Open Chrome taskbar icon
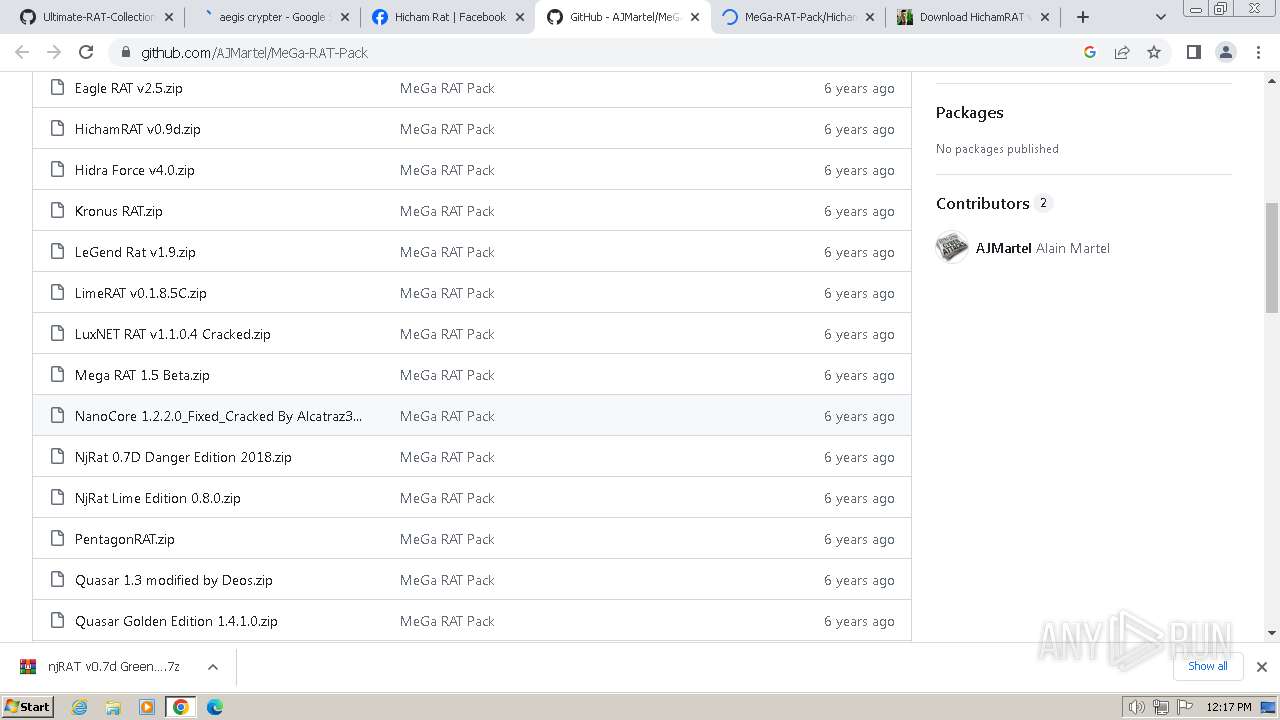Viewport: 1280px width, 720px height. coord(180,707)
